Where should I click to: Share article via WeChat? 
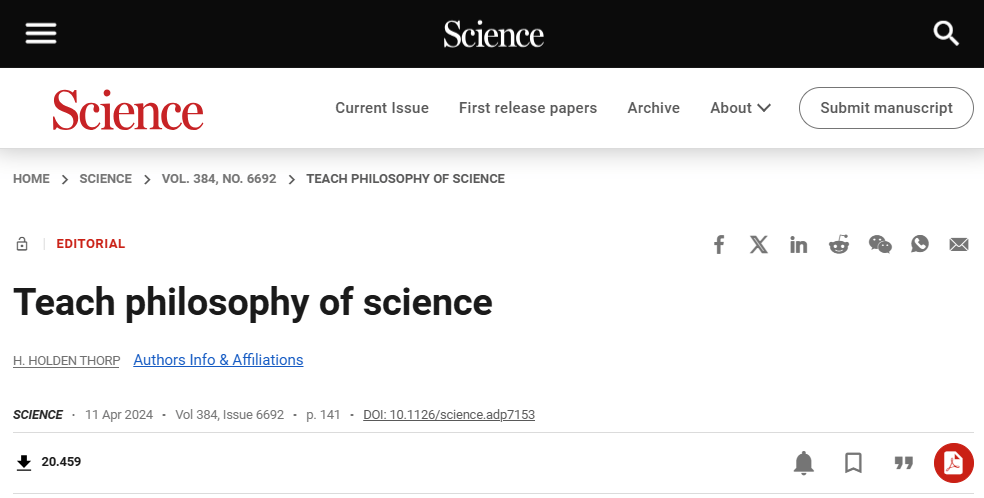pos(880,245)
